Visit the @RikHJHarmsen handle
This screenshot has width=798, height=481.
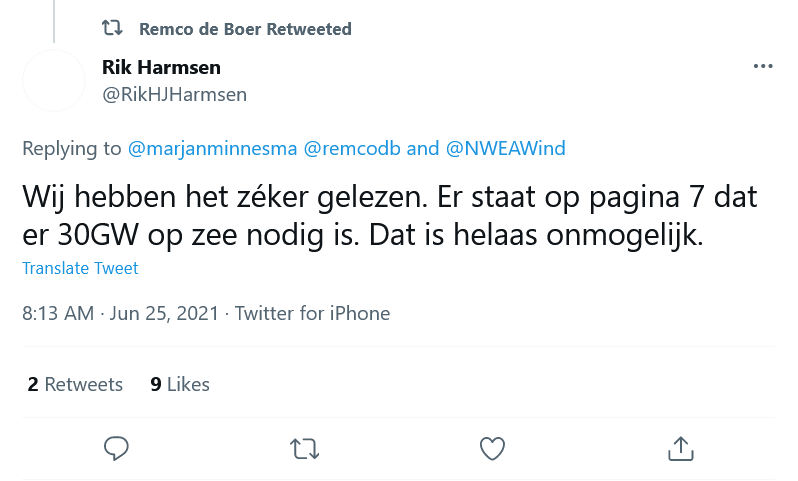click(x=174, y=95)
